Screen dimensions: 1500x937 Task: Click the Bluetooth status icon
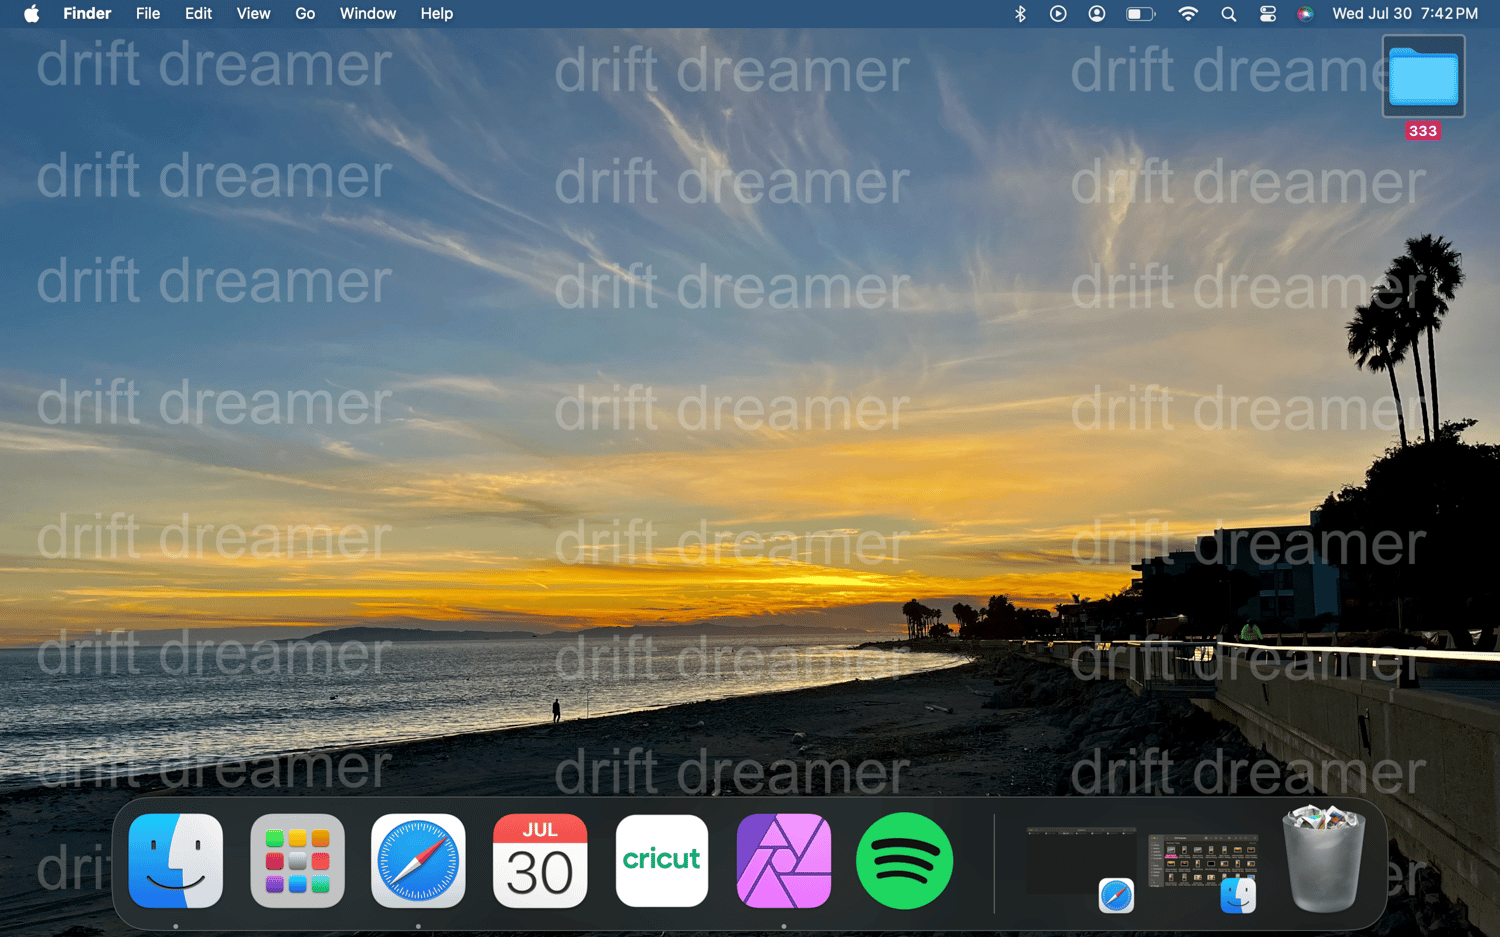point(1020,14)
